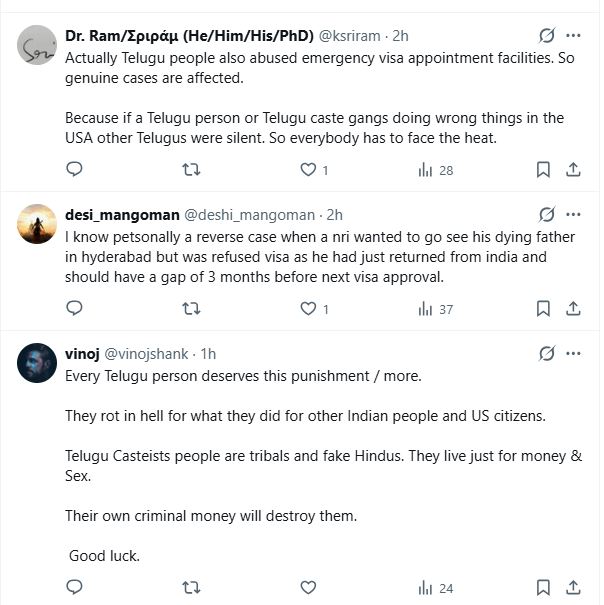The image size is (604, 605).
Task: Open Dr. Ram's profile avatar
Action: point(37,44)
